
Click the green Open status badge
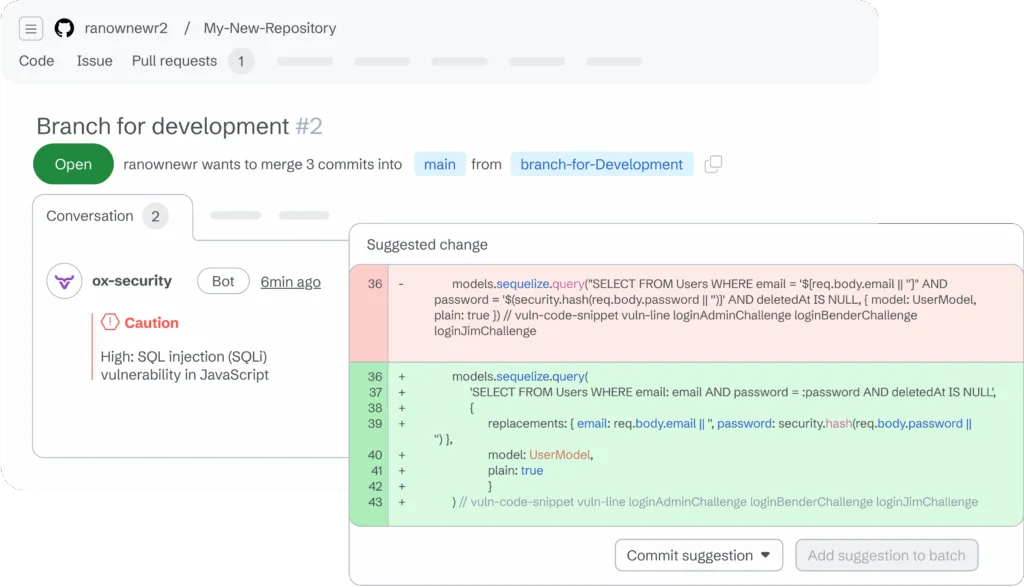tap(73, 164)
